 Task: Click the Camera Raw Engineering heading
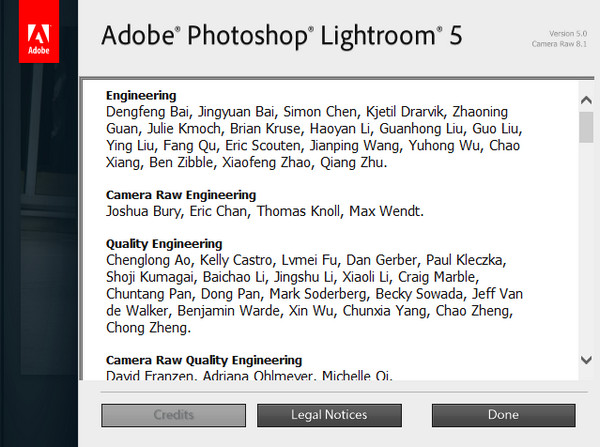(x=181, y=195)
